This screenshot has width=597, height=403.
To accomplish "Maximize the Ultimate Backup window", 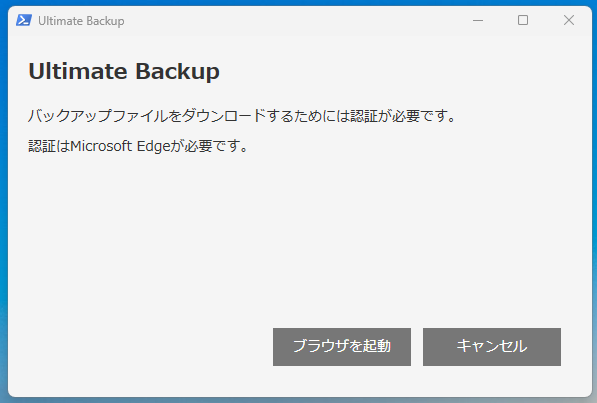I will point(523,20).
